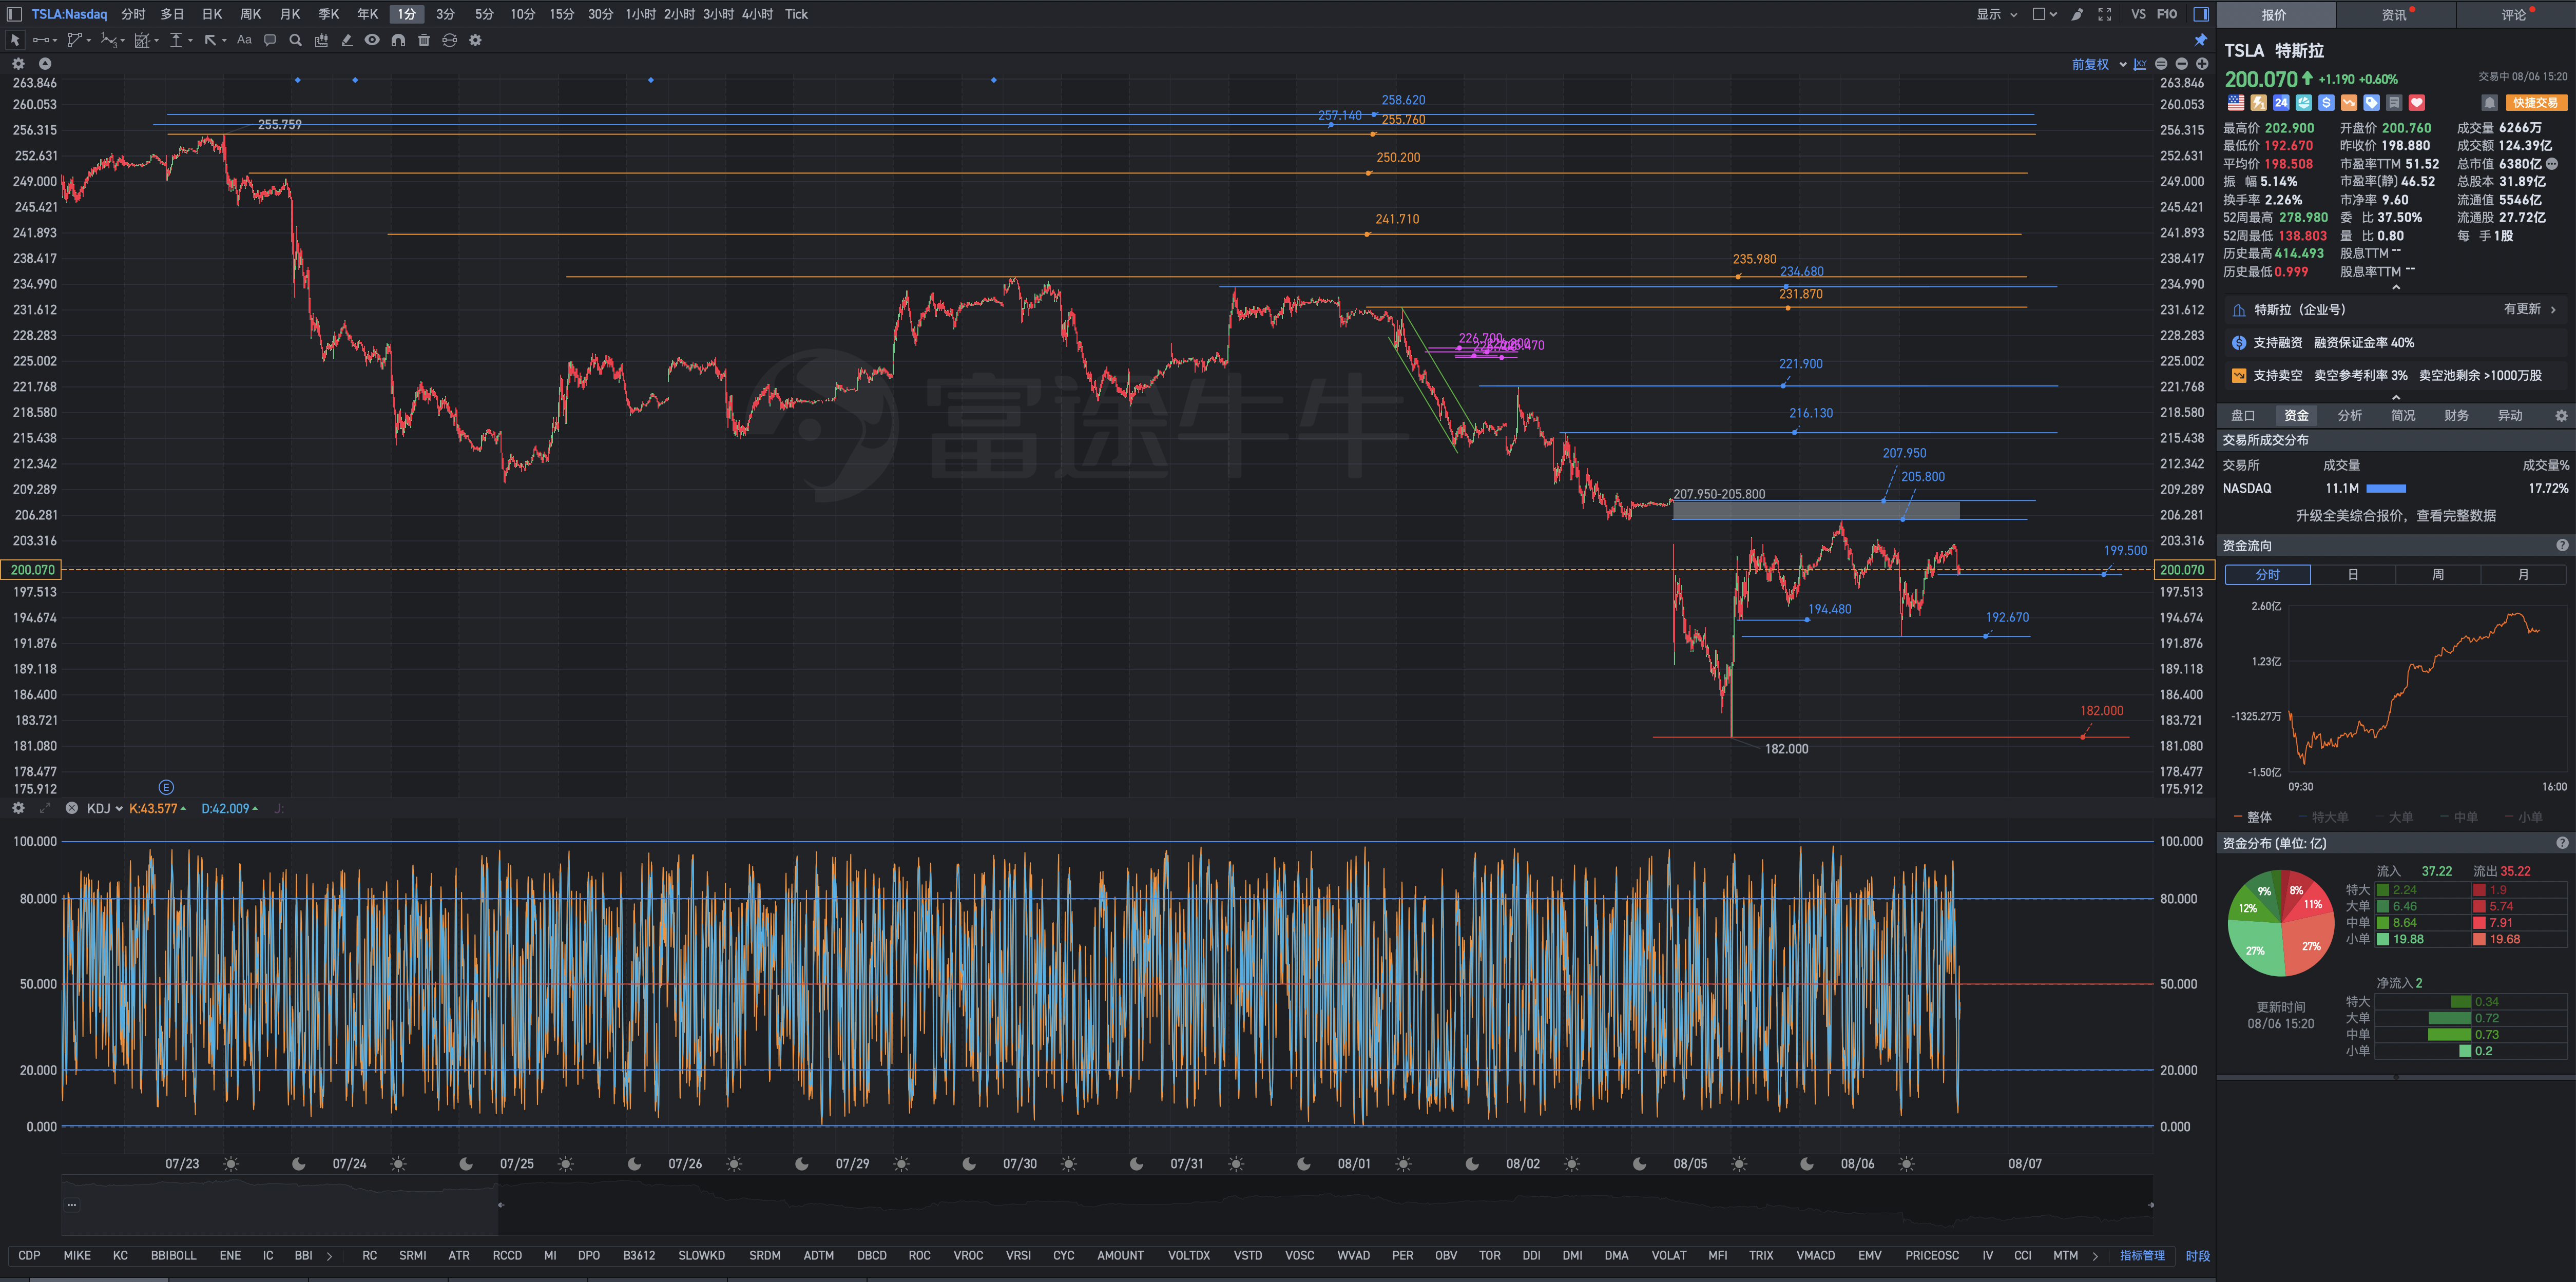Click the chart reset equals icon
This screenshot has width=2576, height=1282.
coord(2161,64)
